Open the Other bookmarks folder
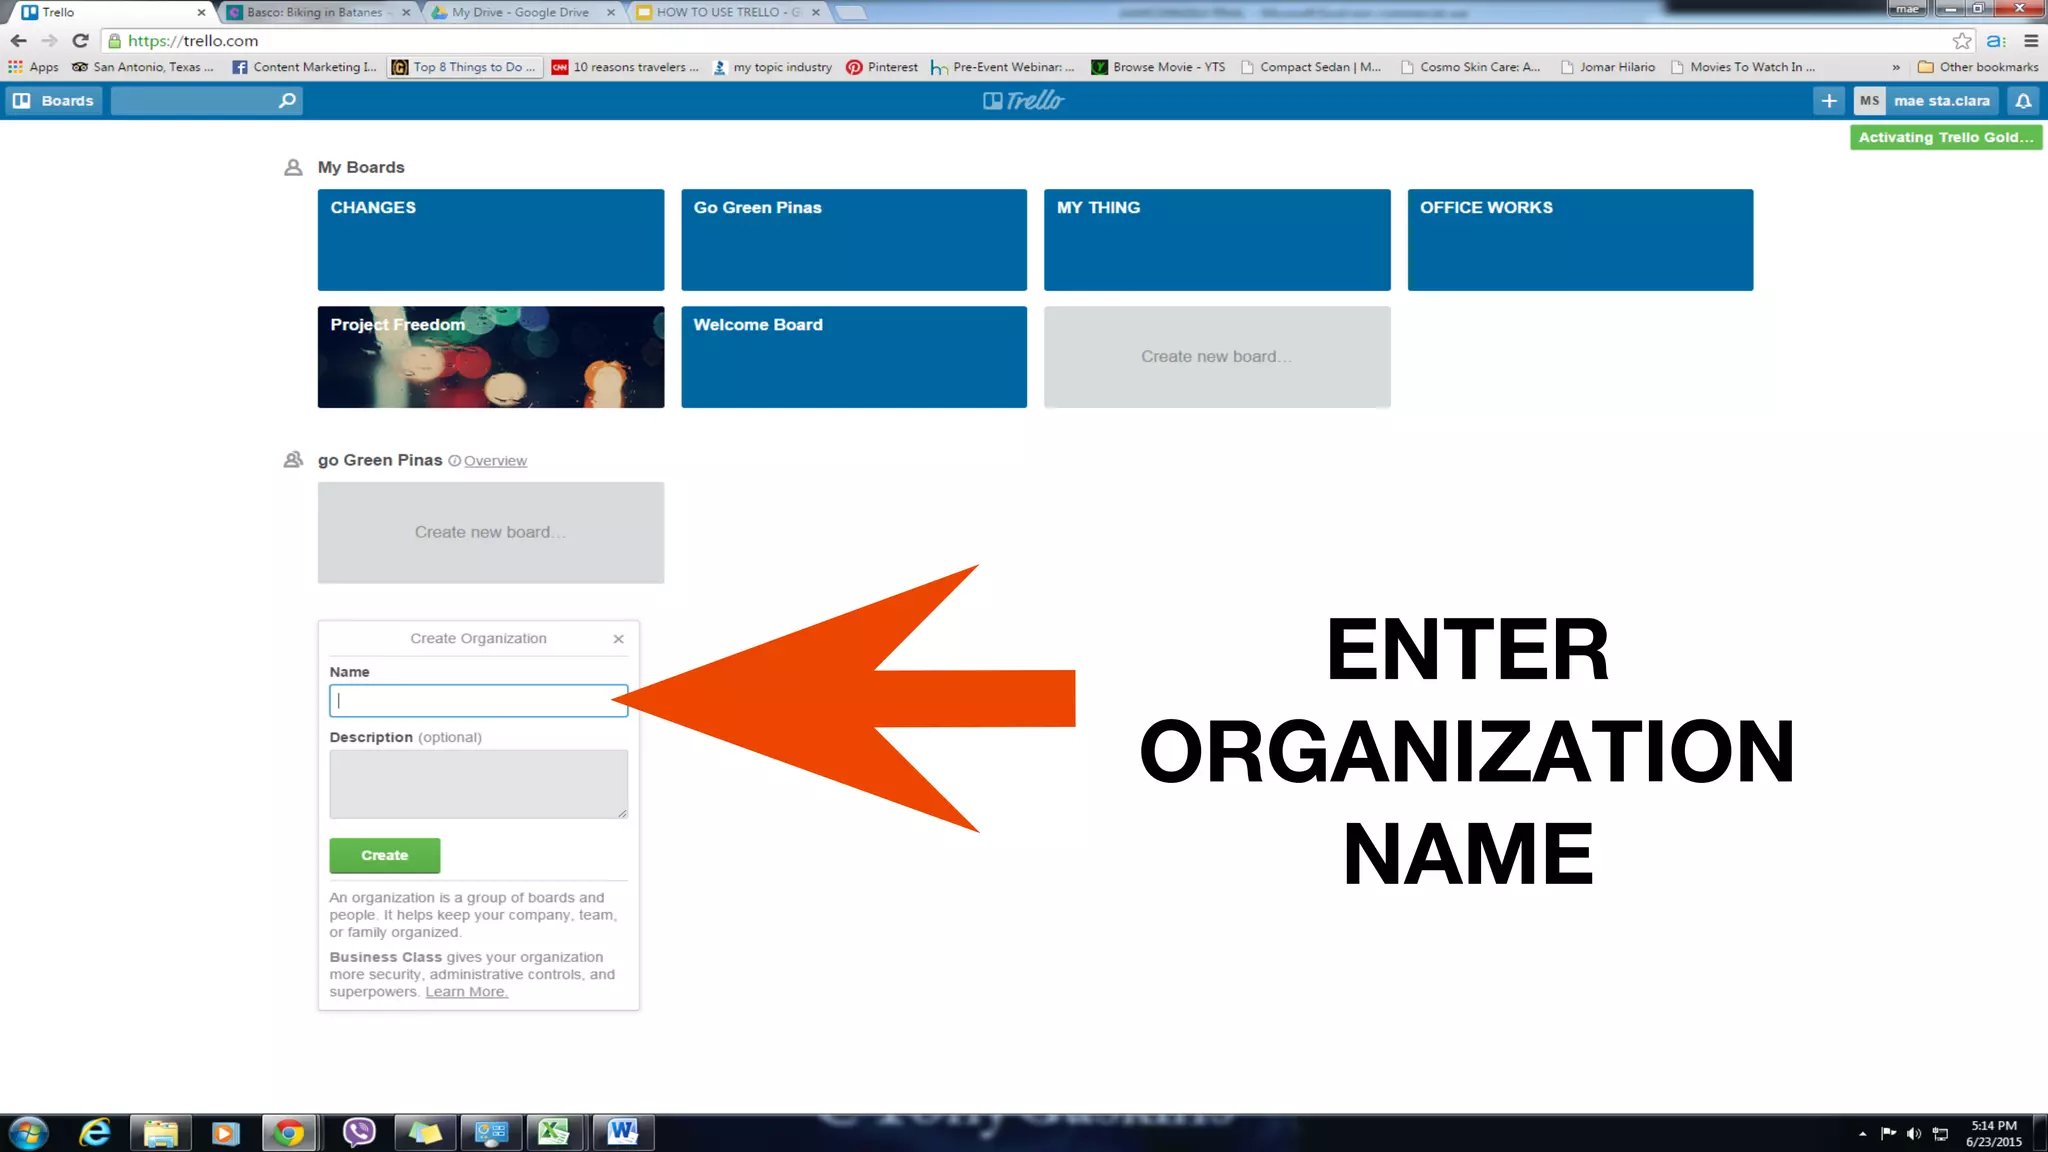The image size is (2048, 1152). (x=1978, y=67)
